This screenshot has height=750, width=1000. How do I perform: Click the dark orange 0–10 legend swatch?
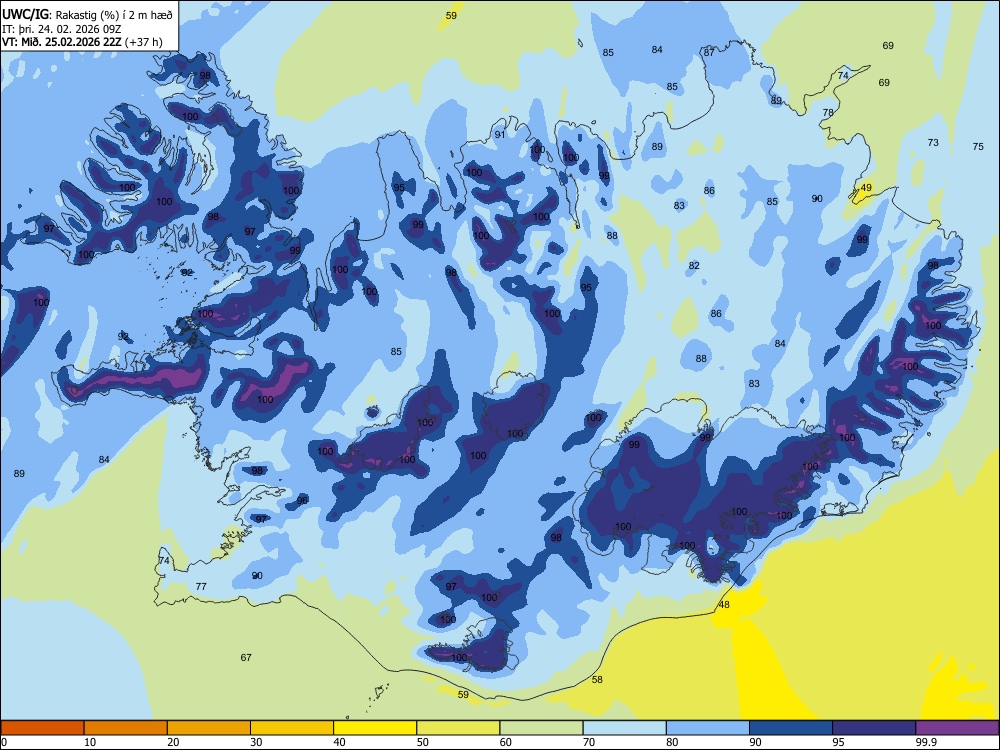[x=42, y=728]
